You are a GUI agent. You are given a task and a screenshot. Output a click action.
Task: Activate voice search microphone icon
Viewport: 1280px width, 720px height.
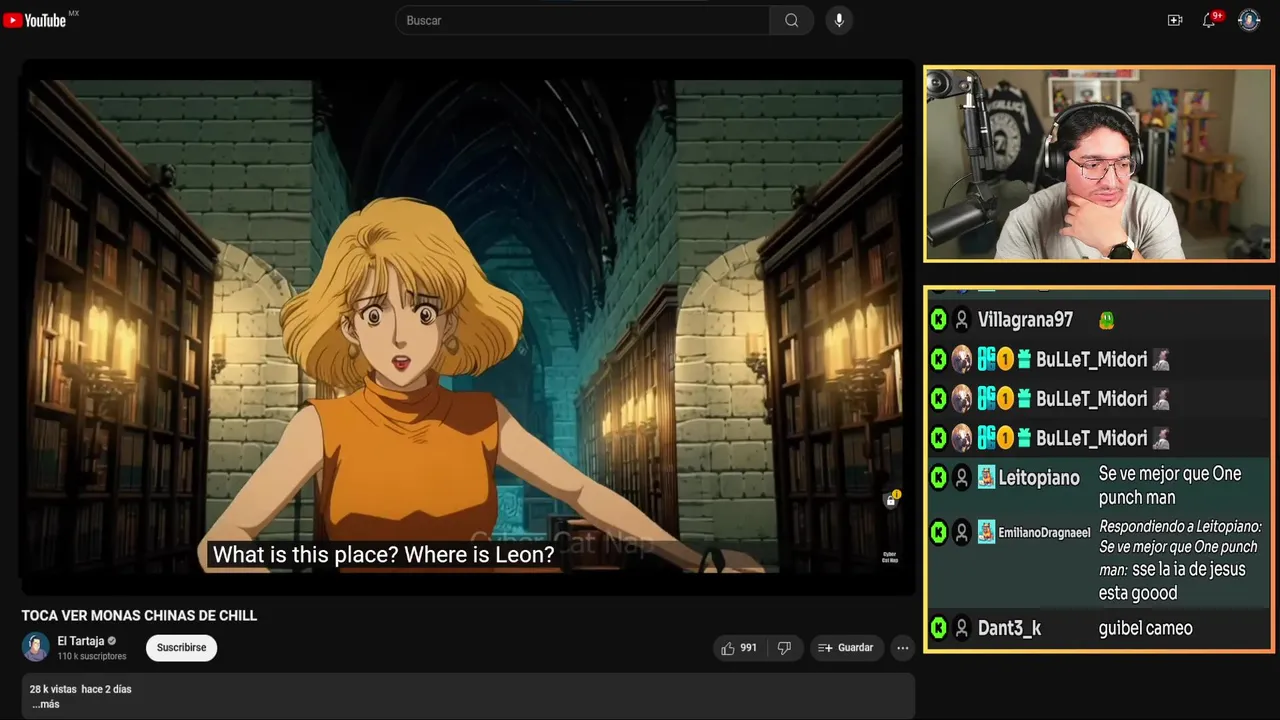tap(839, 20)
